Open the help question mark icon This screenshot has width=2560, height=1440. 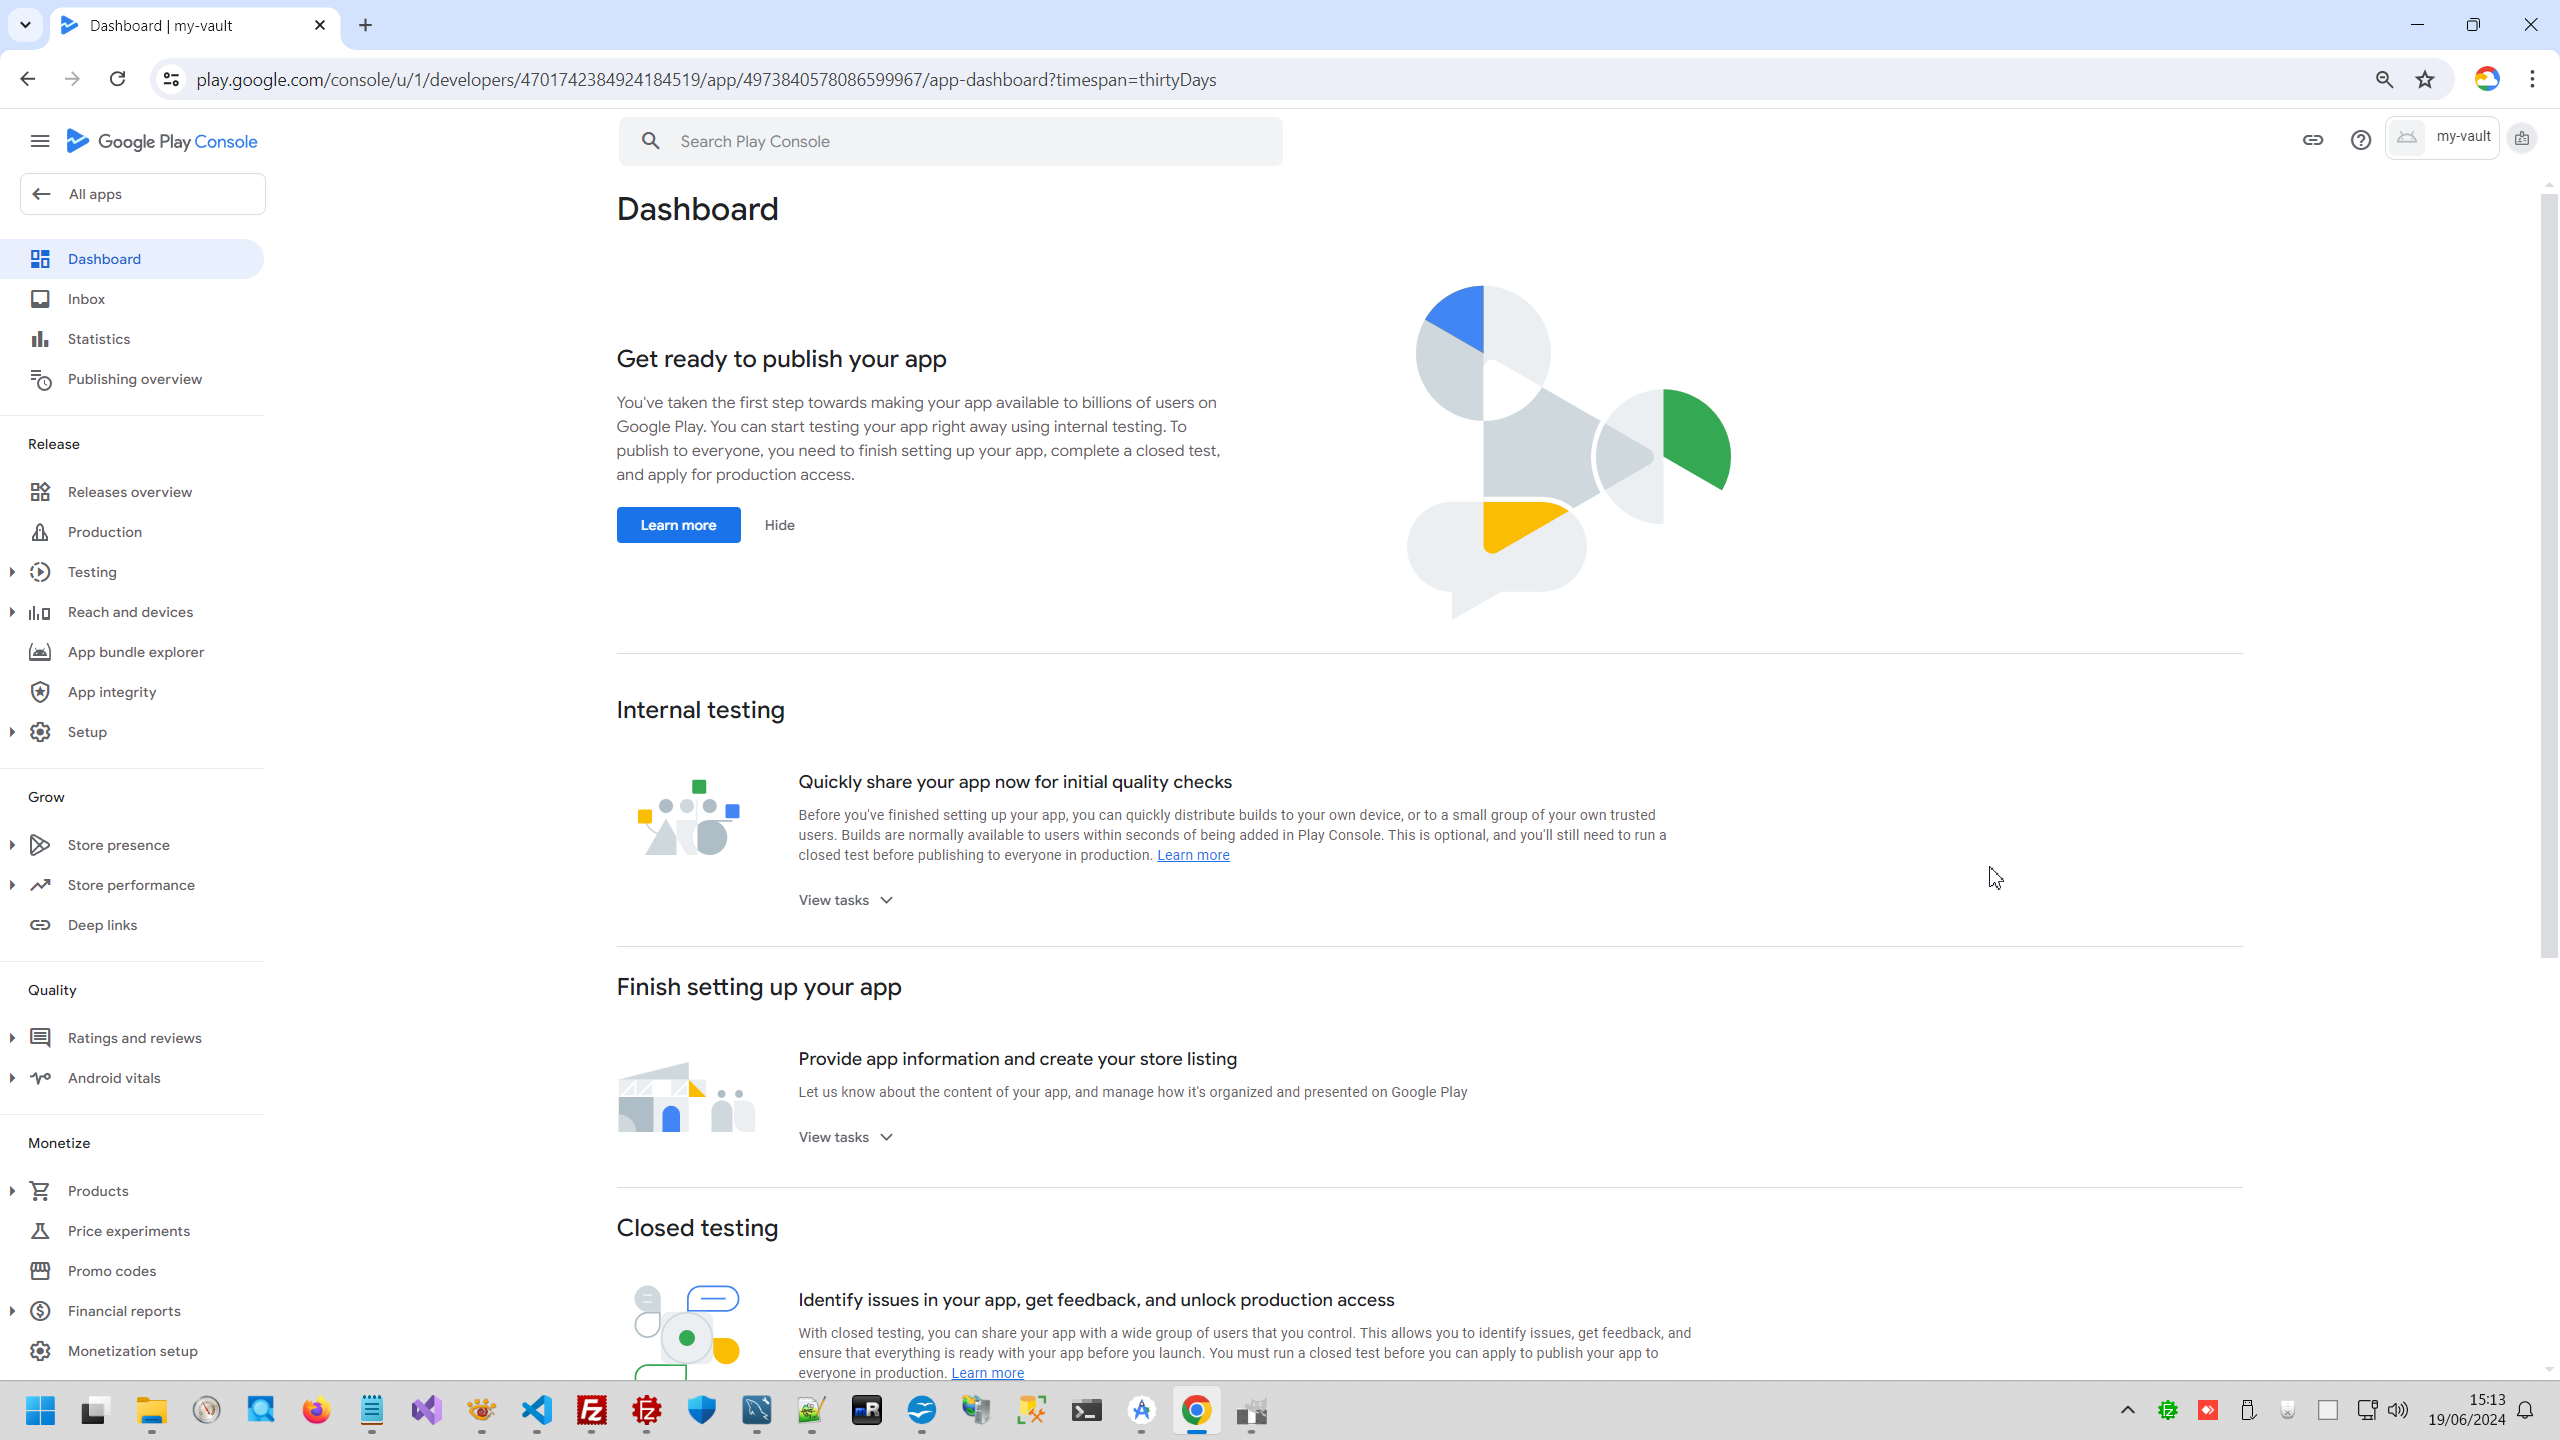click(2360, 140)
